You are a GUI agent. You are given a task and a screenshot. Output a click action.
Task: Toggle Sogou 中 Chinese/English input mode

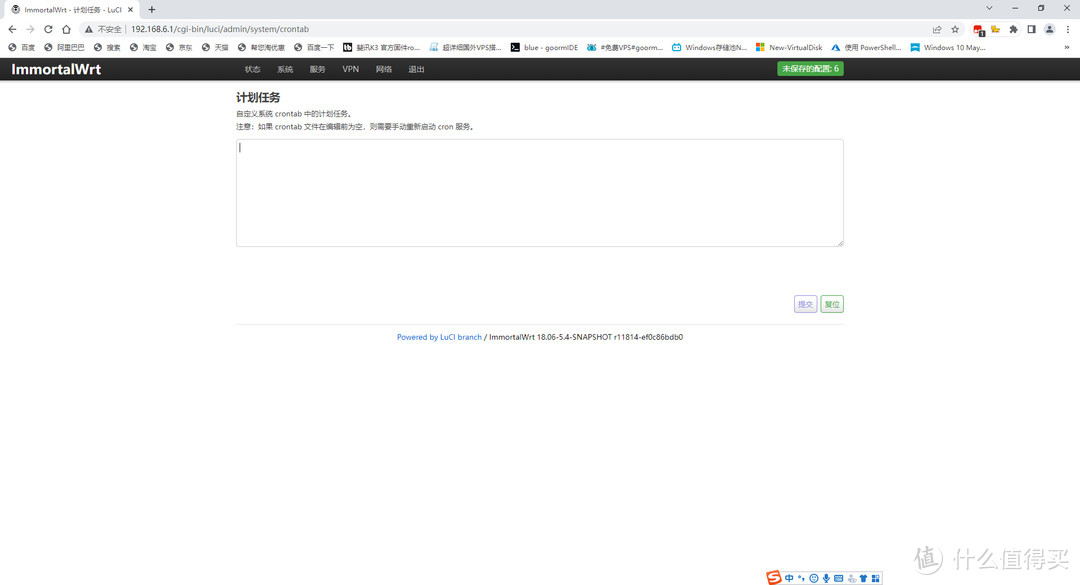pos(789,578)
